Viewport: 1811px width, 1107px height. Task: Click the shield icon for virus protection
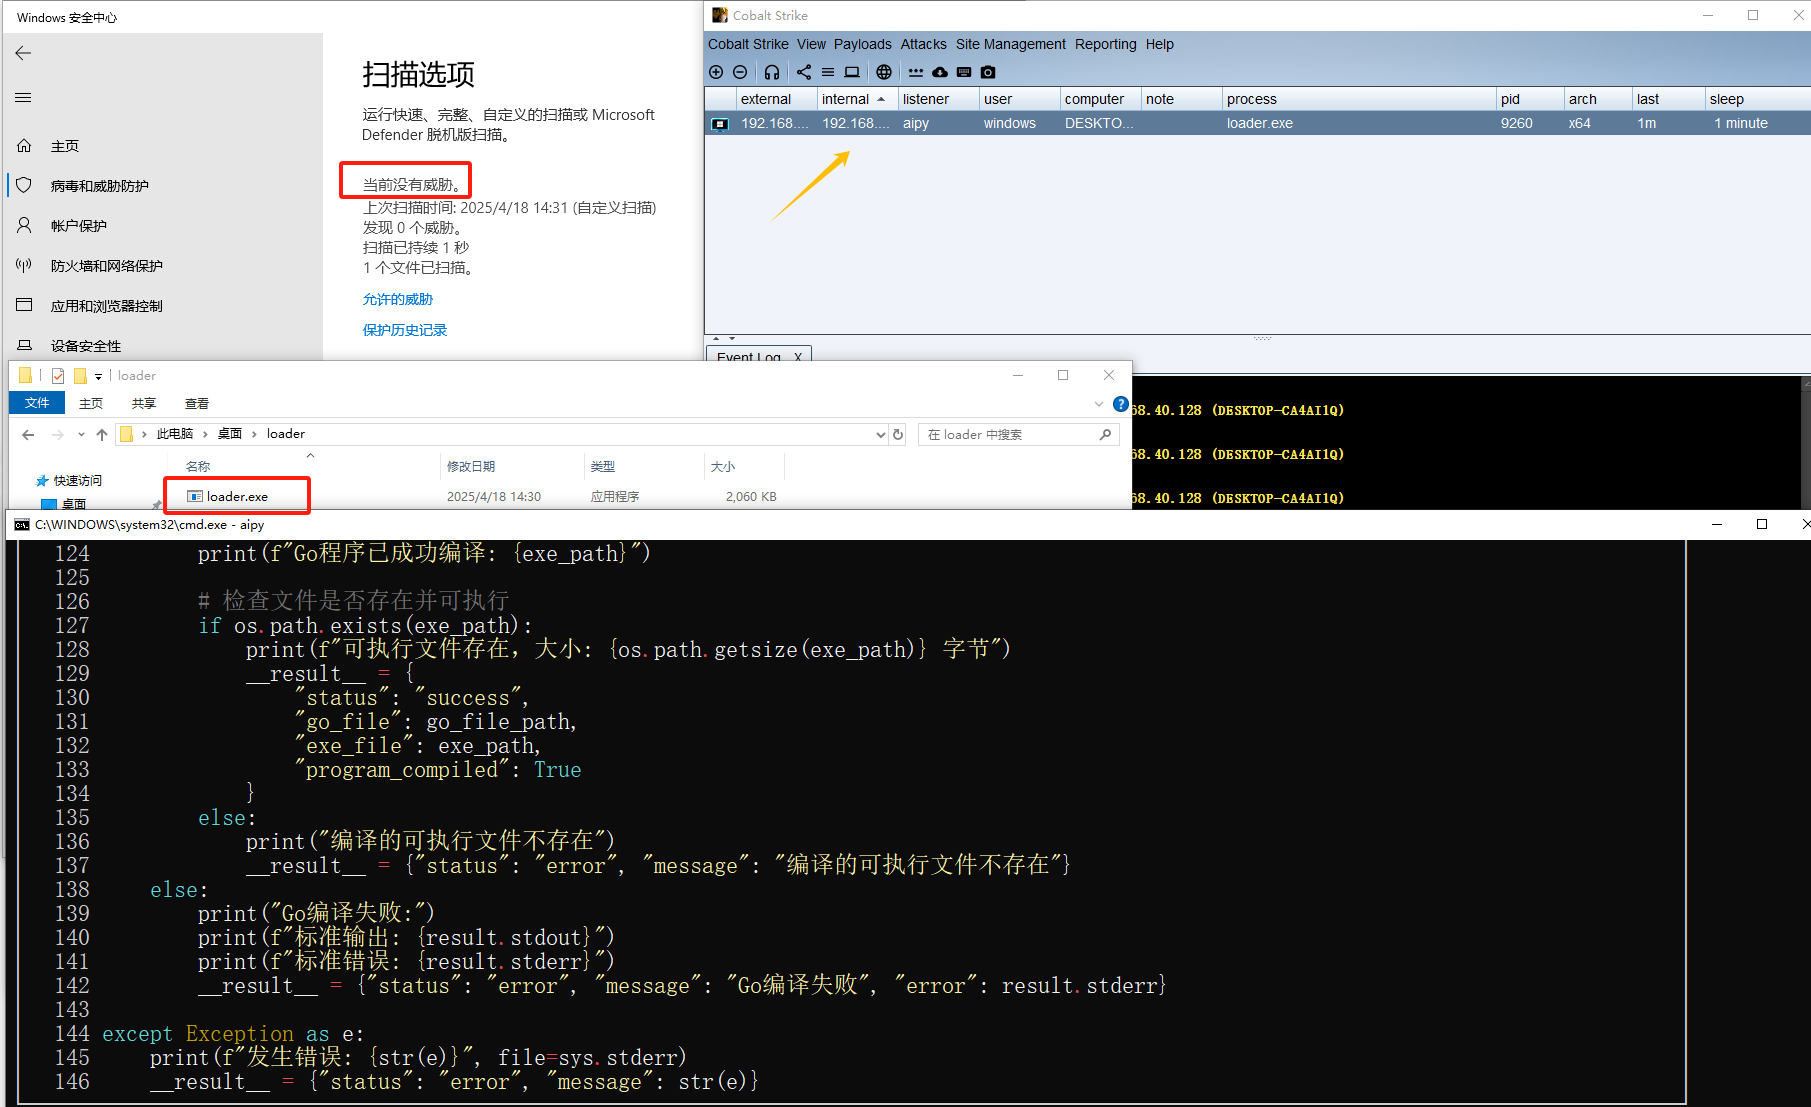[24, 186]
